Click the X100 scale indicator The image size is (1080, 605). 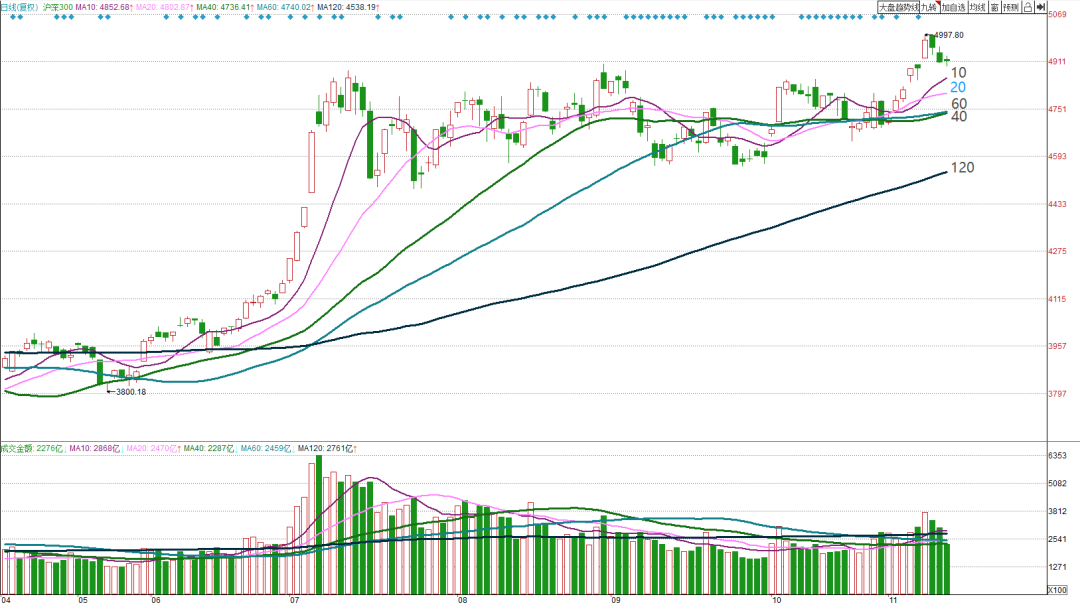coord(1057,591)
